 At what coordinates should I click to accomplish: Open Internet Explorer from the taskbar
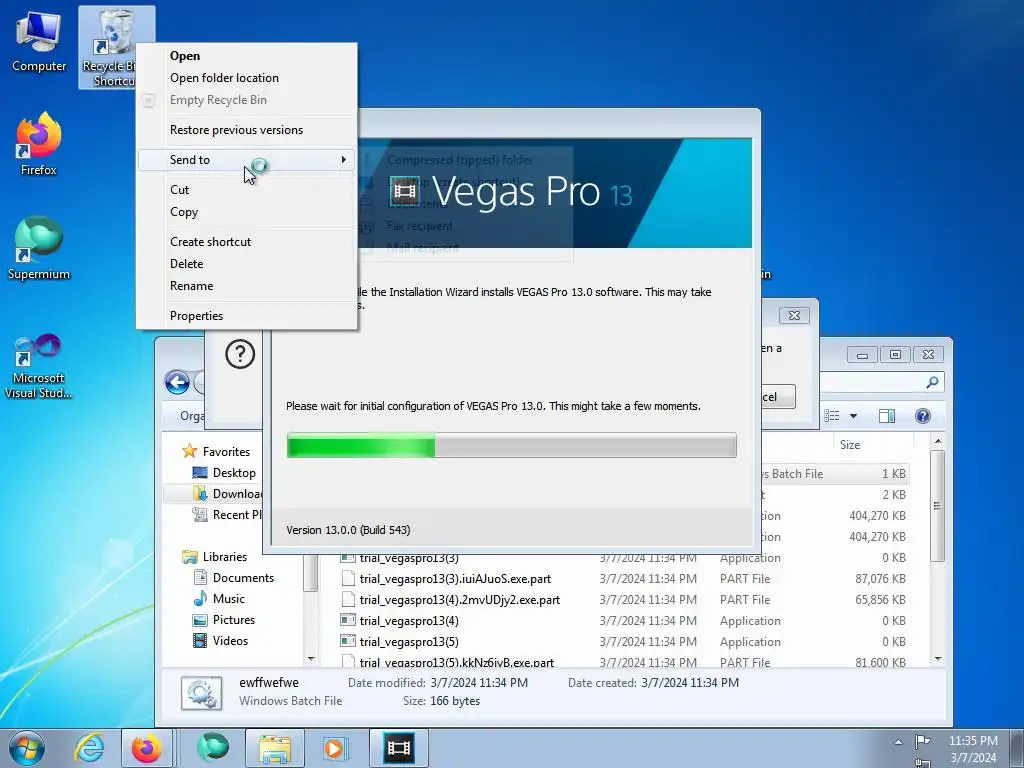[x=89, y=748]
